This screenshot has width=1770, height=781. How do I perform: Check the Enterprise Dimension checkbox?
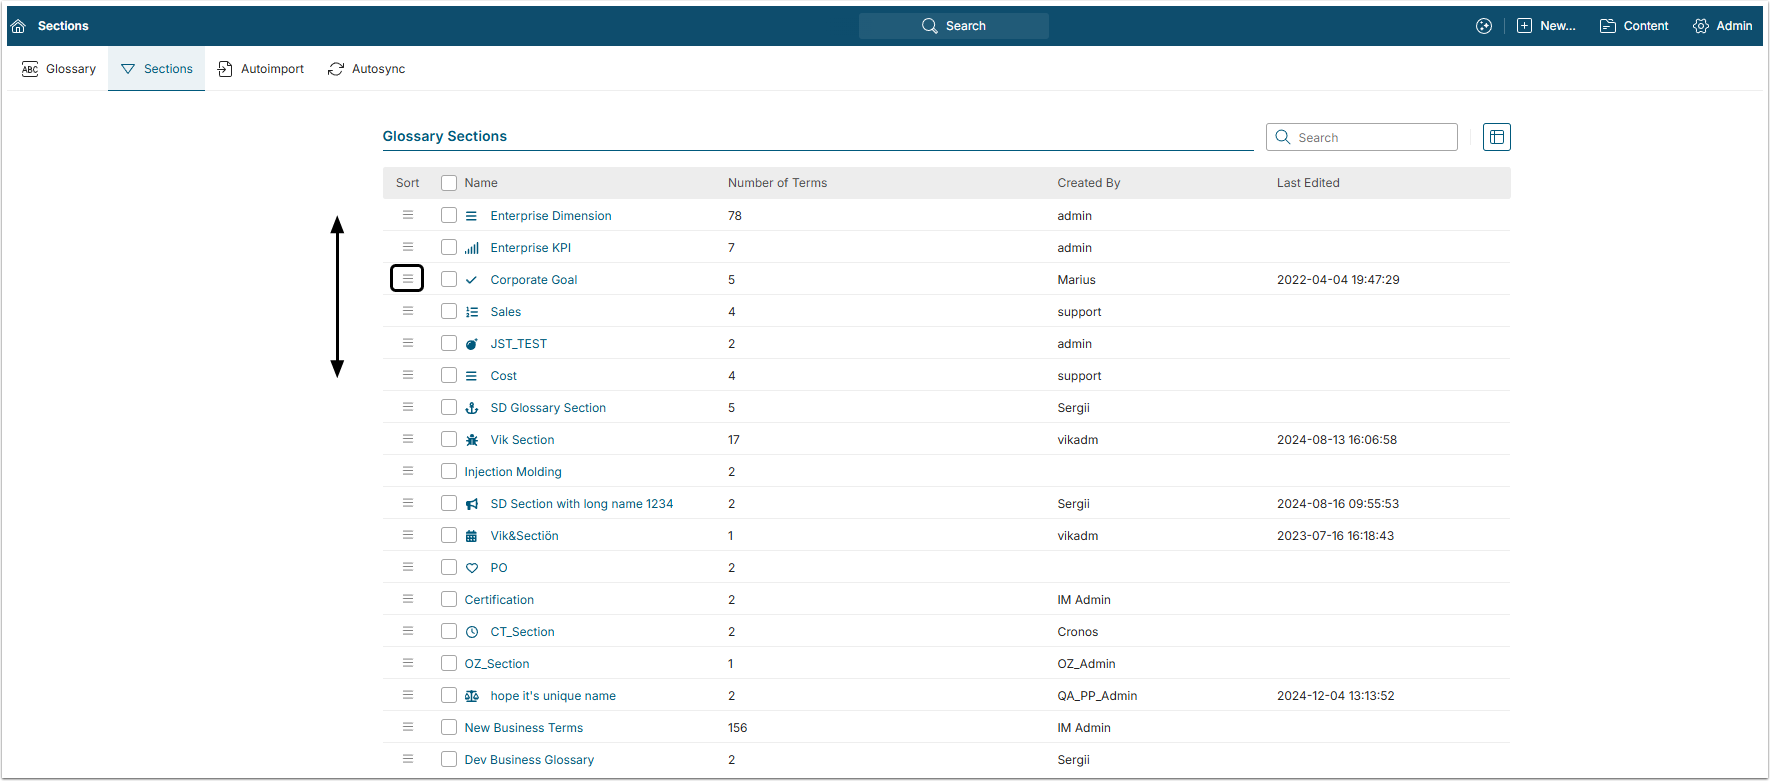[x=449, y=215]
